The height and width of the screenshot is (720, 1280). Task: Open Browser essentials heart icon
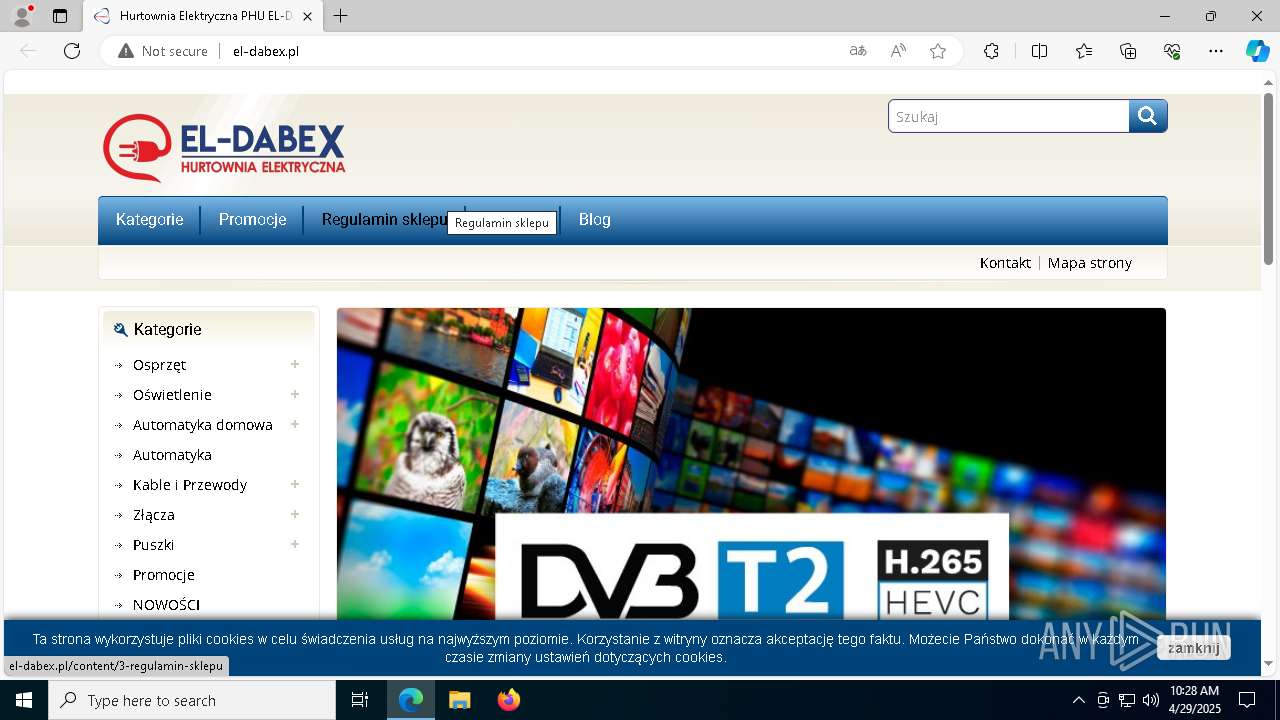pyautogui.click(x=1172, y=51)
